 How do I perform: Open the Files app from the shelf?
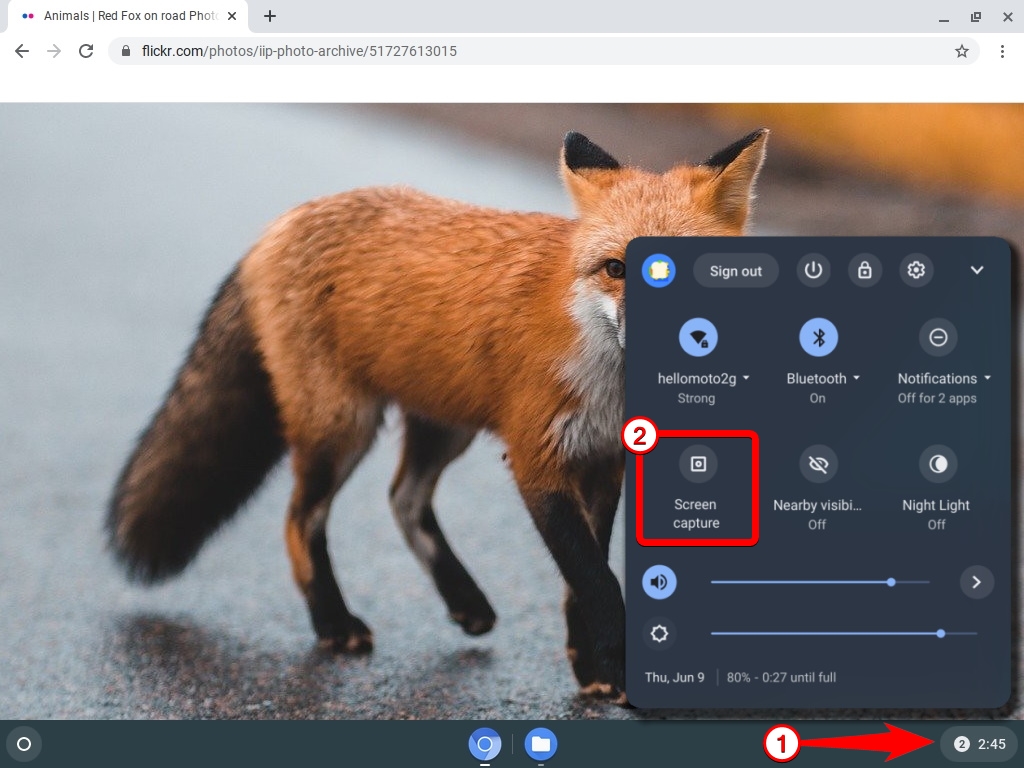[x=540, y=744]
